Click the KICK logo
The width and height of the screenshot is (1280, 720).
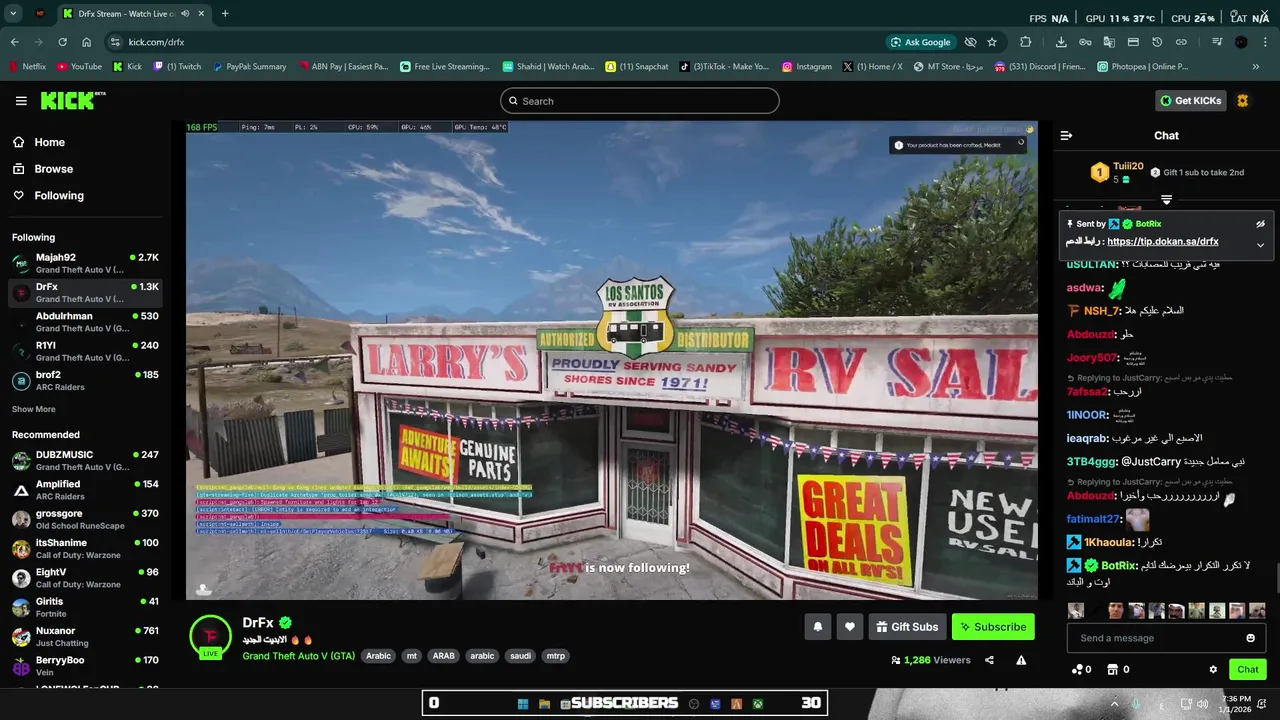coord(73,101)
